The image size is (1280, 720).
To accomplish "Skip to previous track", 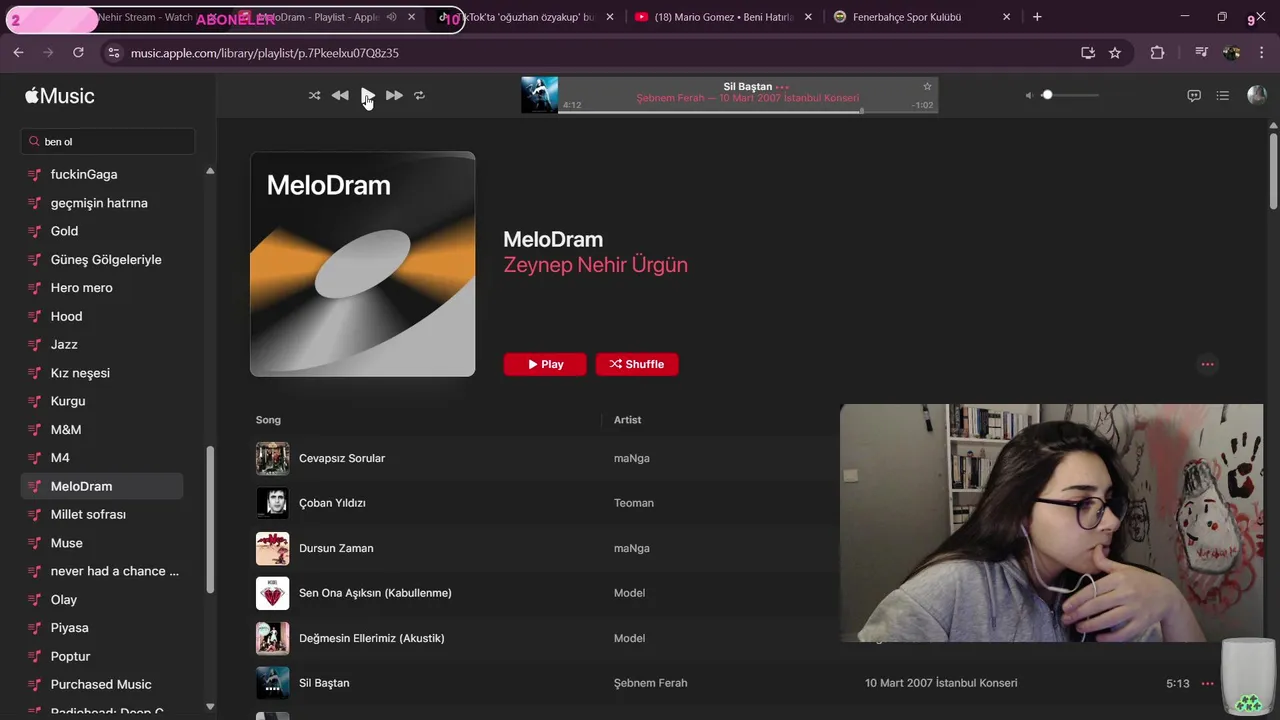I will pyautogui.click(x=340, y=95).
